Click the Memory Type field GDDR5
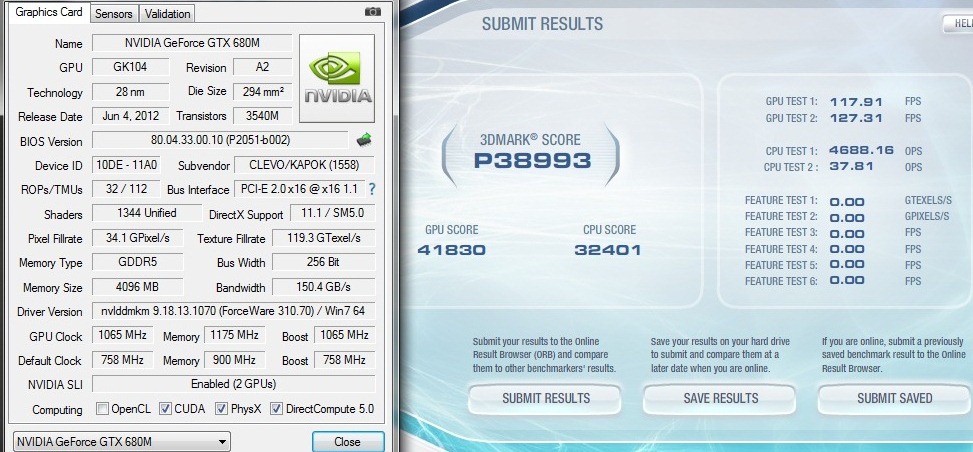The height and width of the screenshot is (452, 973). (138, 262)
